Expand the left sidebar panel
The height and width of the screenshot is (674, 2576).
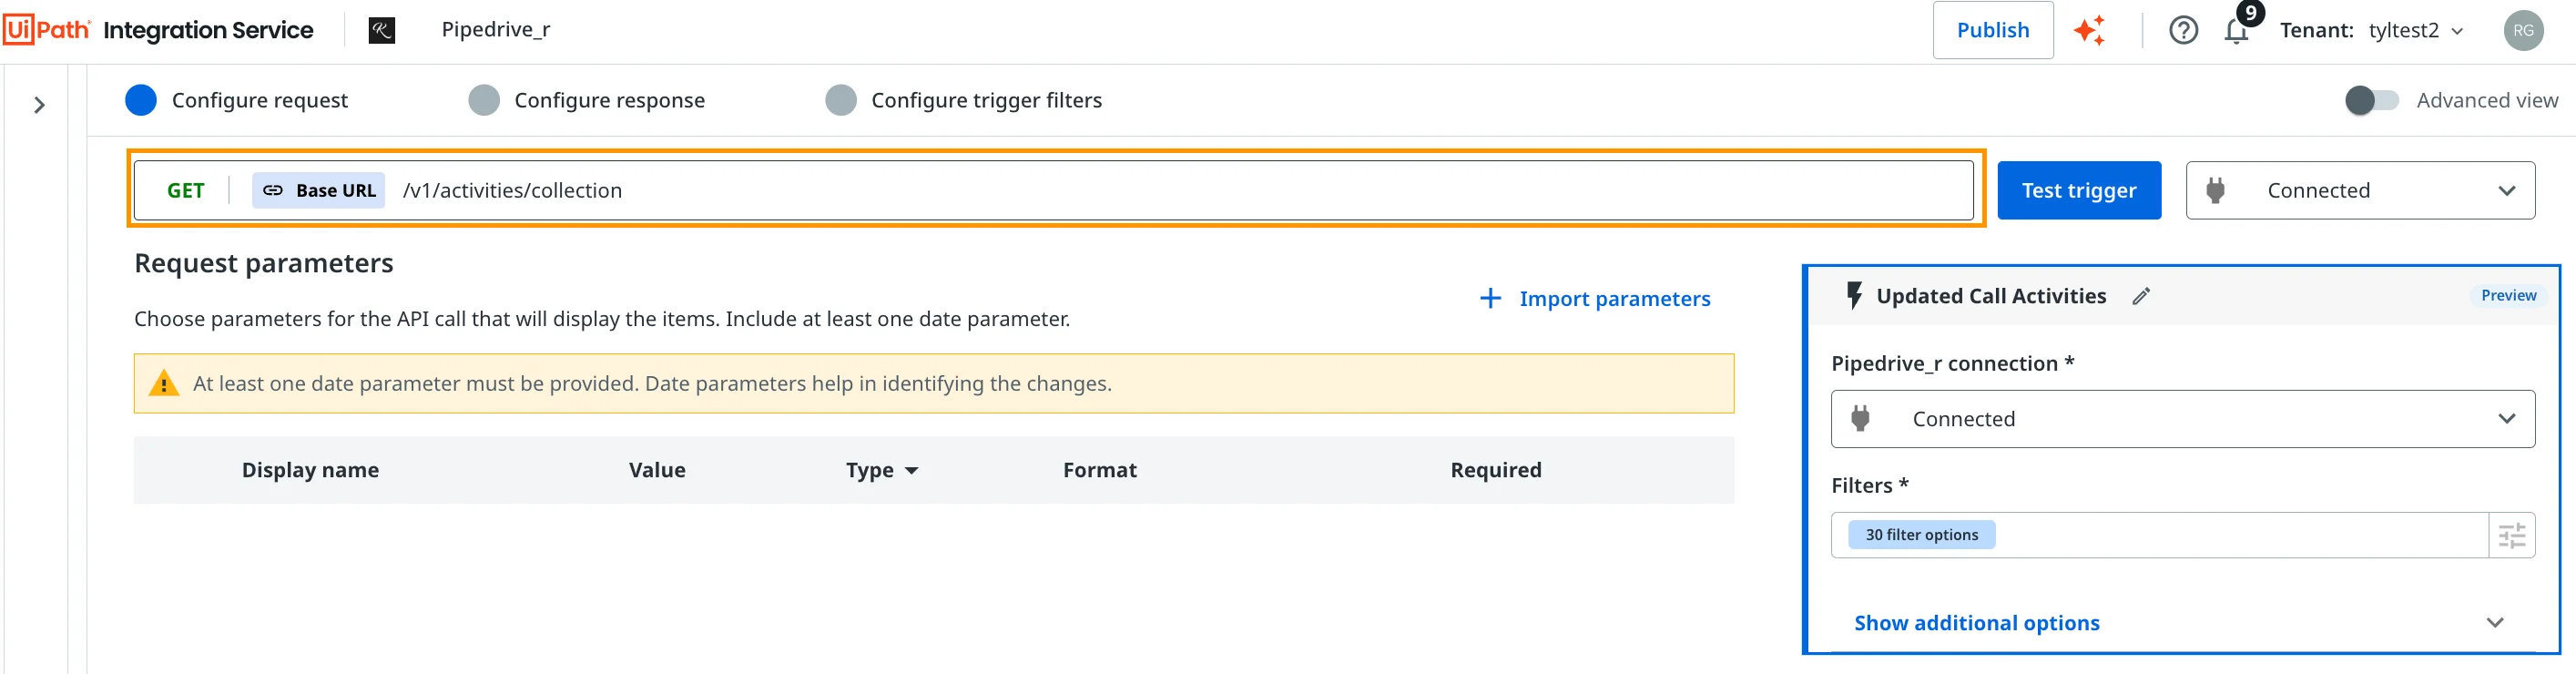click(x=39, y=105)
